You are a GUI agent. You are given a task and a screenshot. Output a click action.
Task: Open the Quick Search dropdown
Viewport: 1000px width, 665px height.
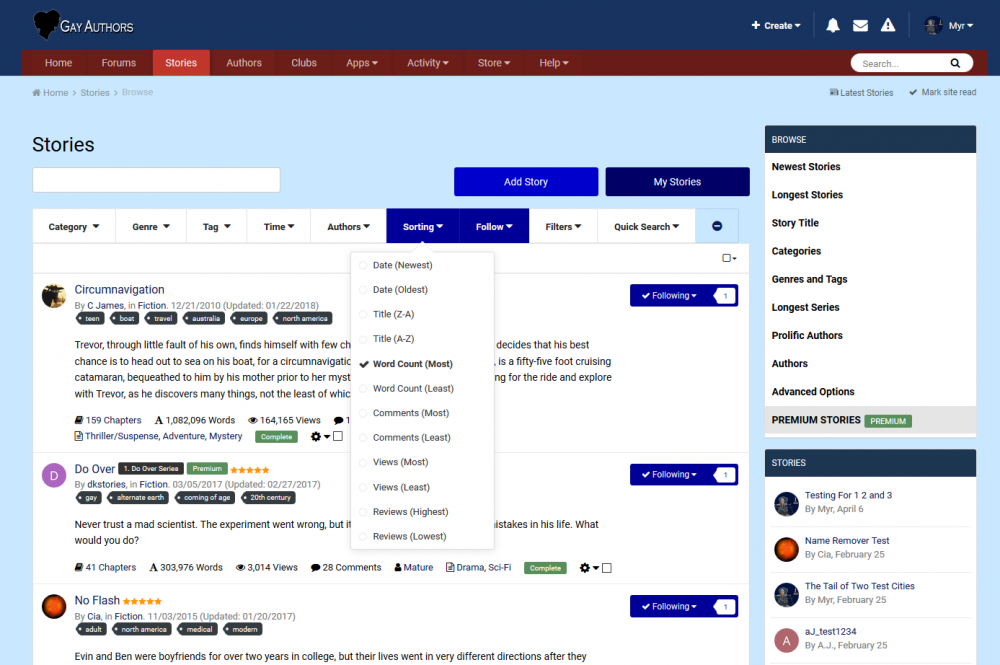tap(646, 227)
